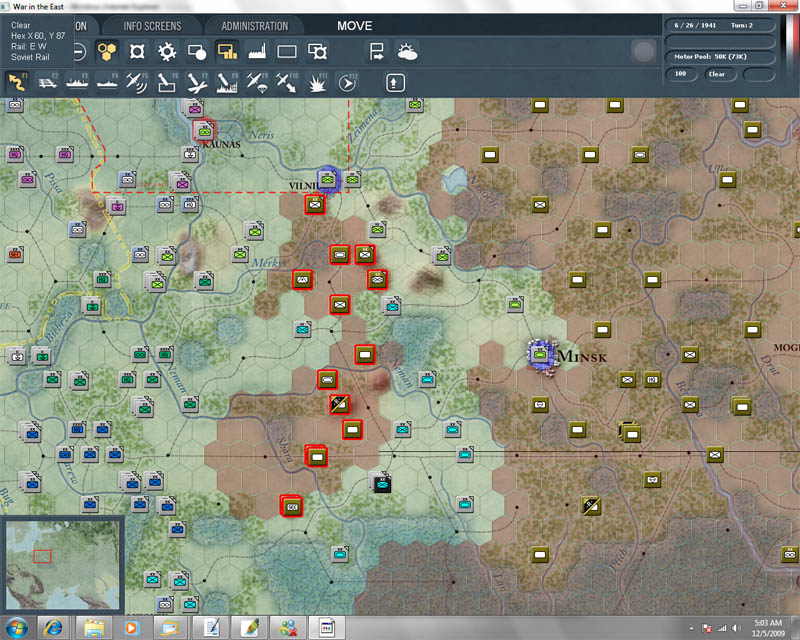Click the up-arrow box toolbar icon
The height and width of the screenshot is (640, 800).
click(395, 82)
